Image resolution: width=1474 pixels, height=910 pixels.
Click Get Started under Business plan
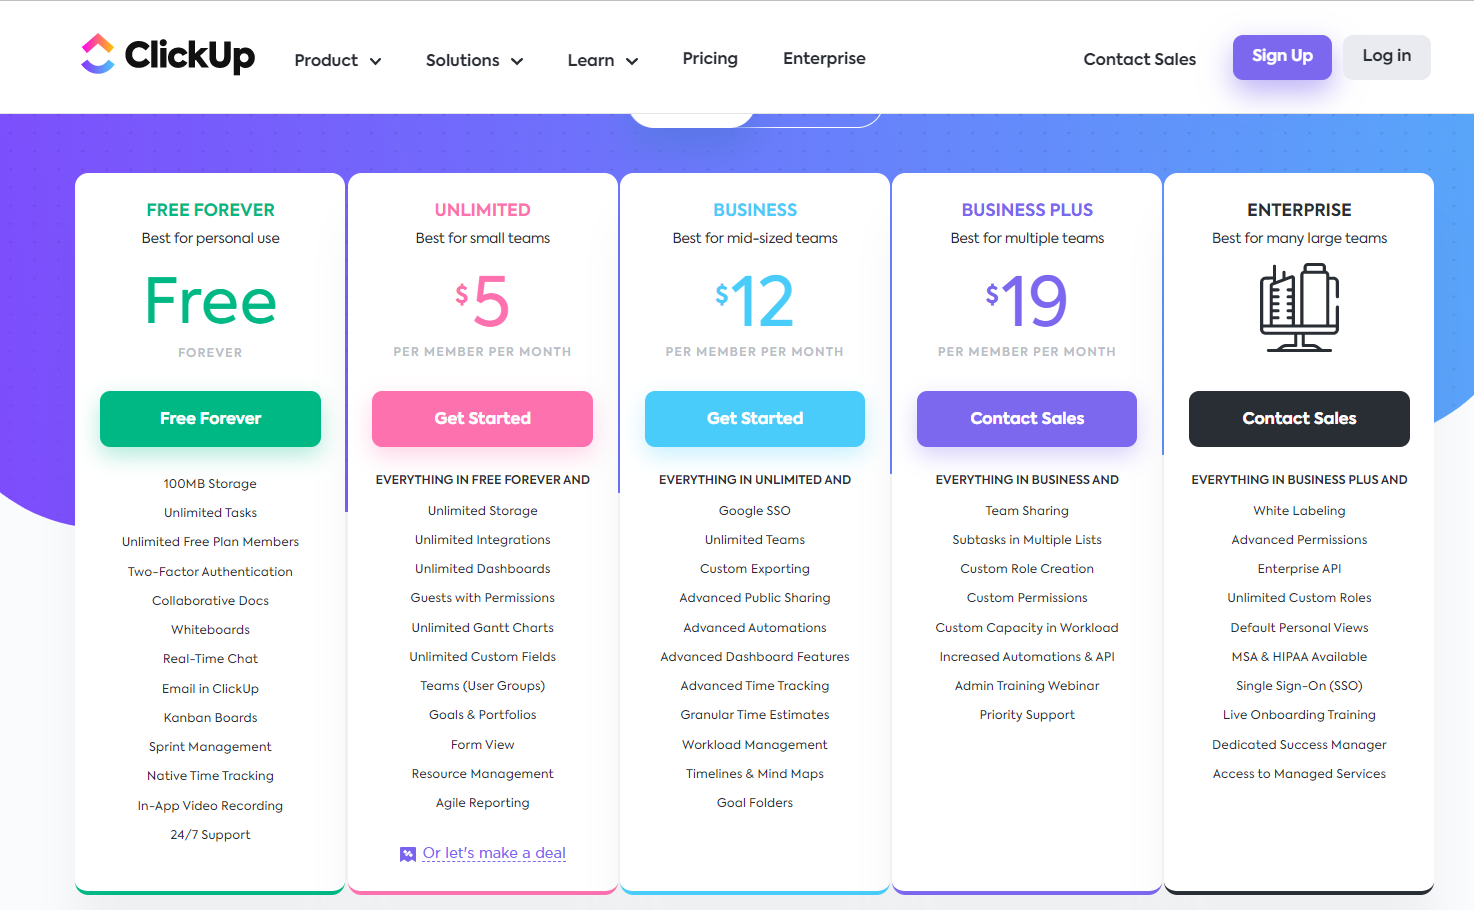pyautogui.click(x=755, y=419)
